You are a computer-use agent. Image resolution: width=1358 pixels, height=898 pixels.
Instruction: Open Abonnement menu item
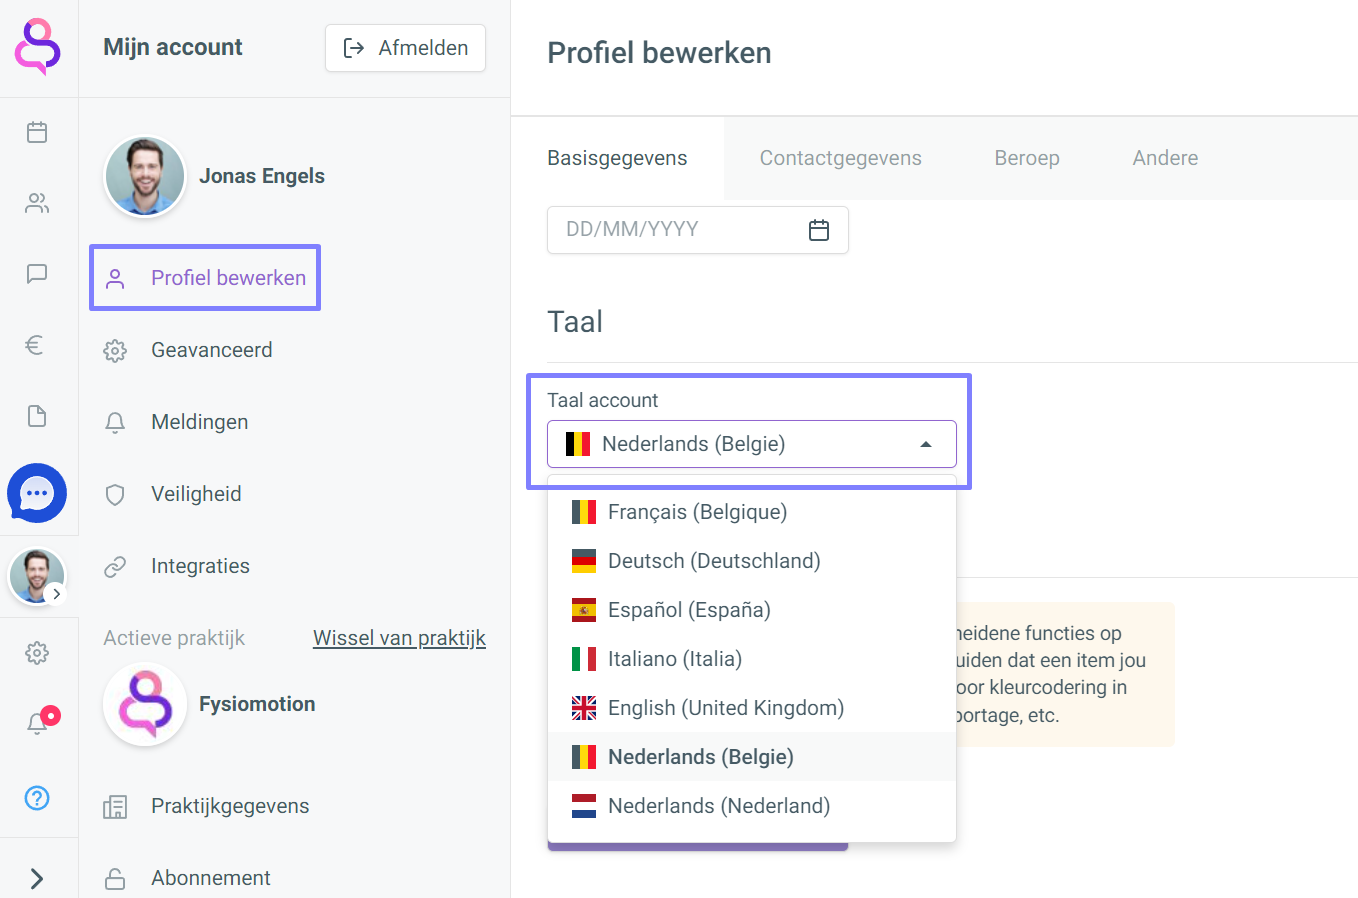tap(187, 878)
